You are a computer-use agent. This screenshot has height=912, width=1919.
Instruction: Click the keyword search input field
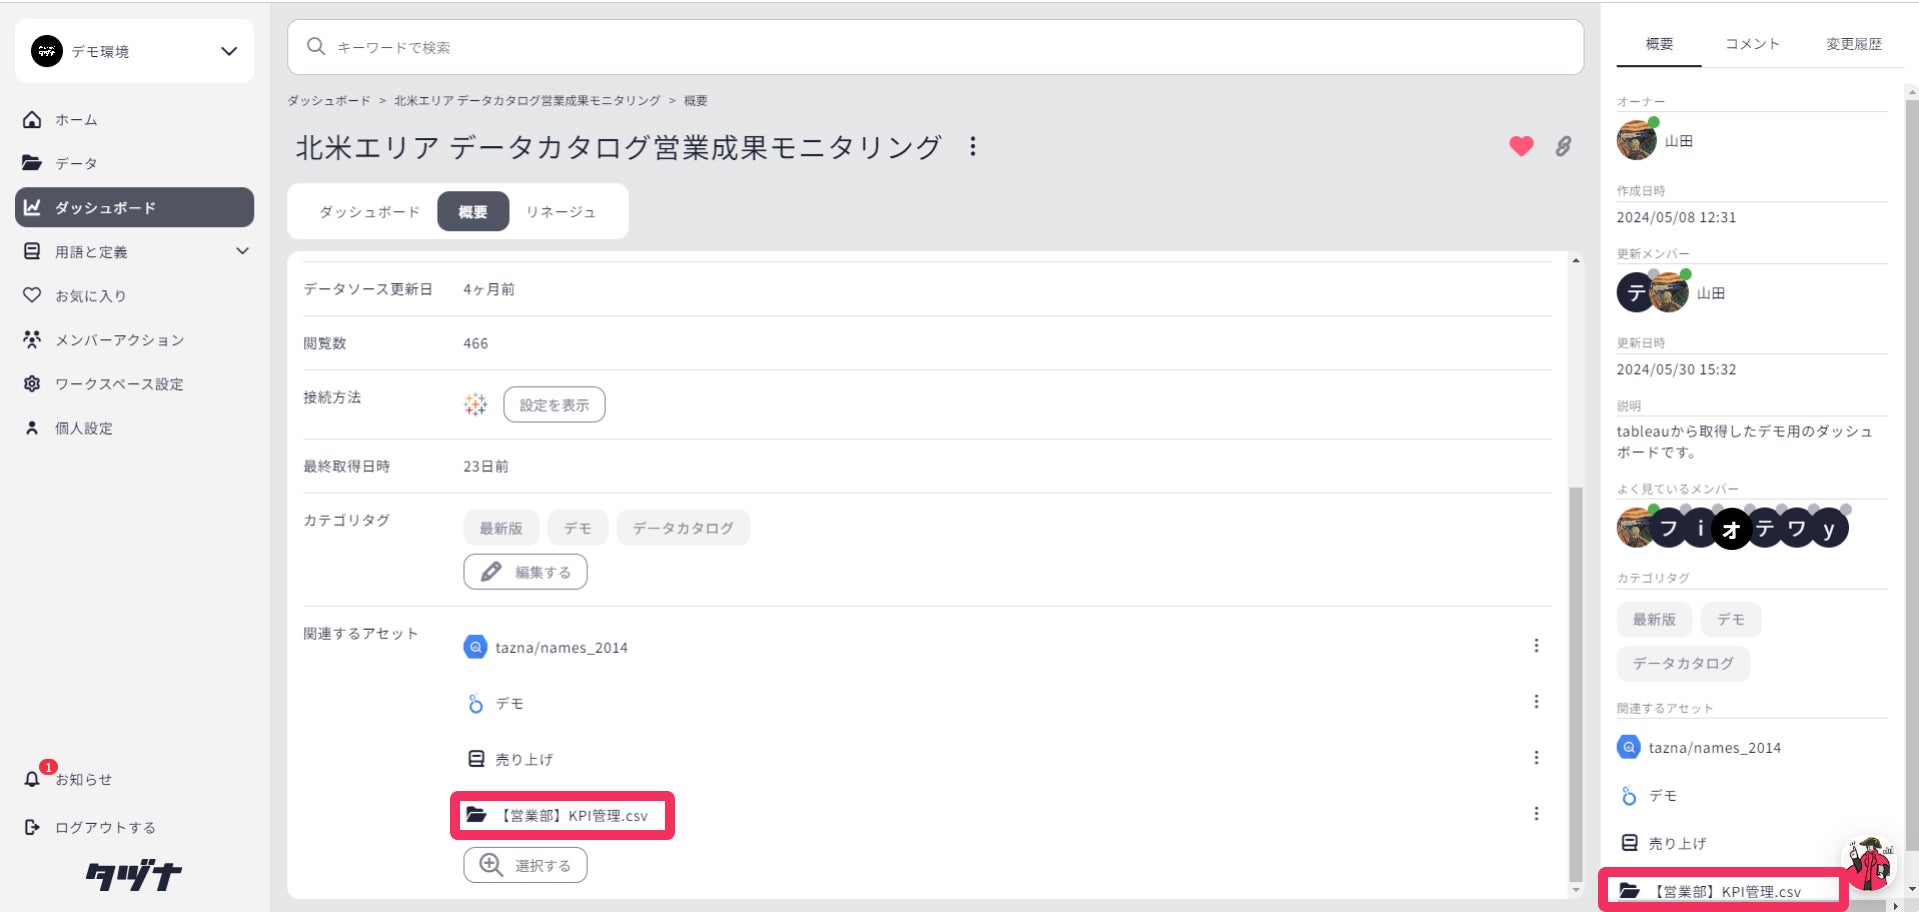pyautogui.click(x=935, y=47)
